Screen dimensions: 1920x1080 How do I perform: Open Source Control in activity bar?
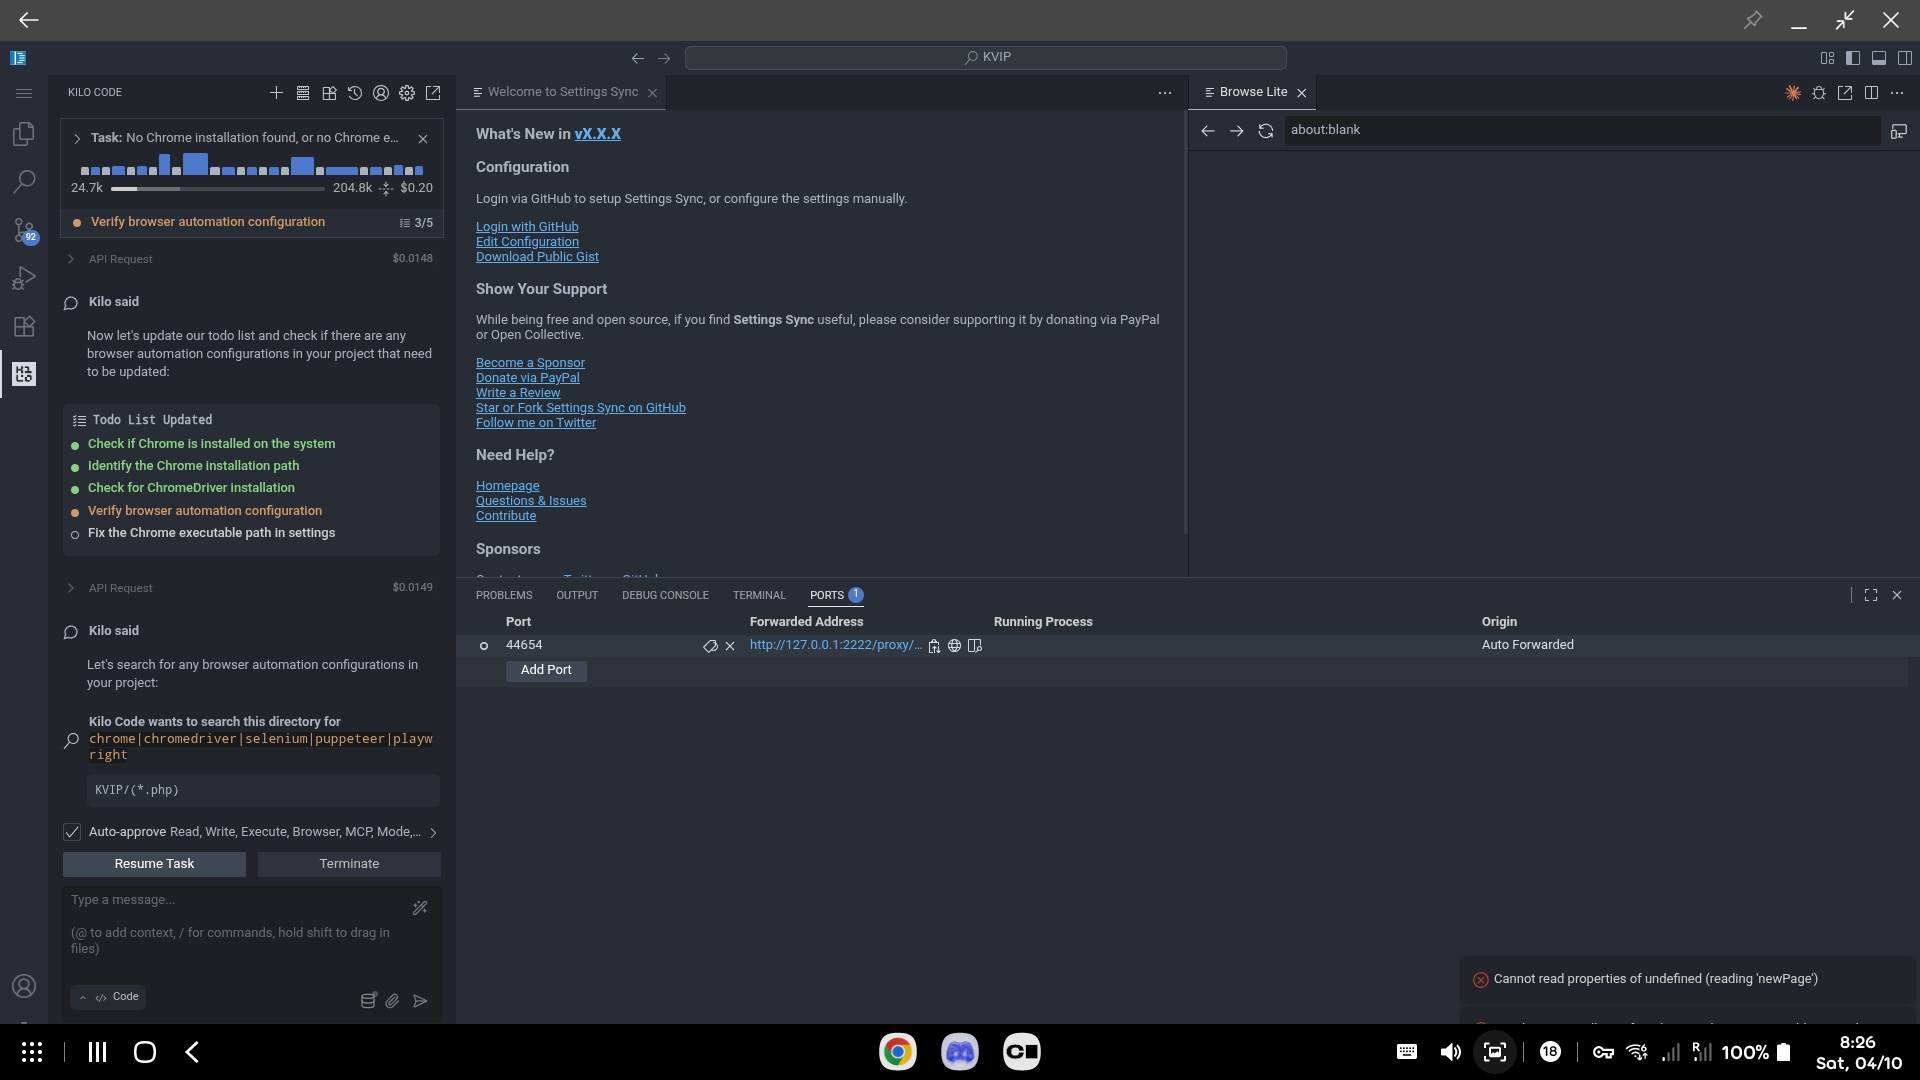24,230
